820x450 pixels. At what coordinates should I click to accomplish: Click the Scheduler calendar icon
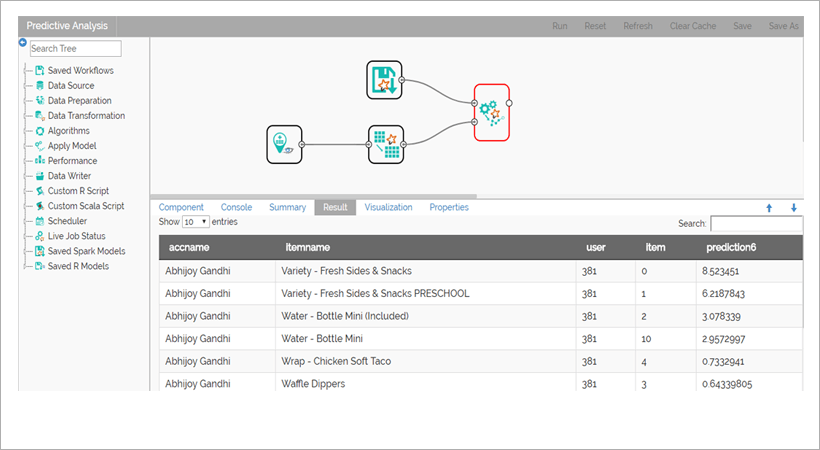tap(40, 221)
